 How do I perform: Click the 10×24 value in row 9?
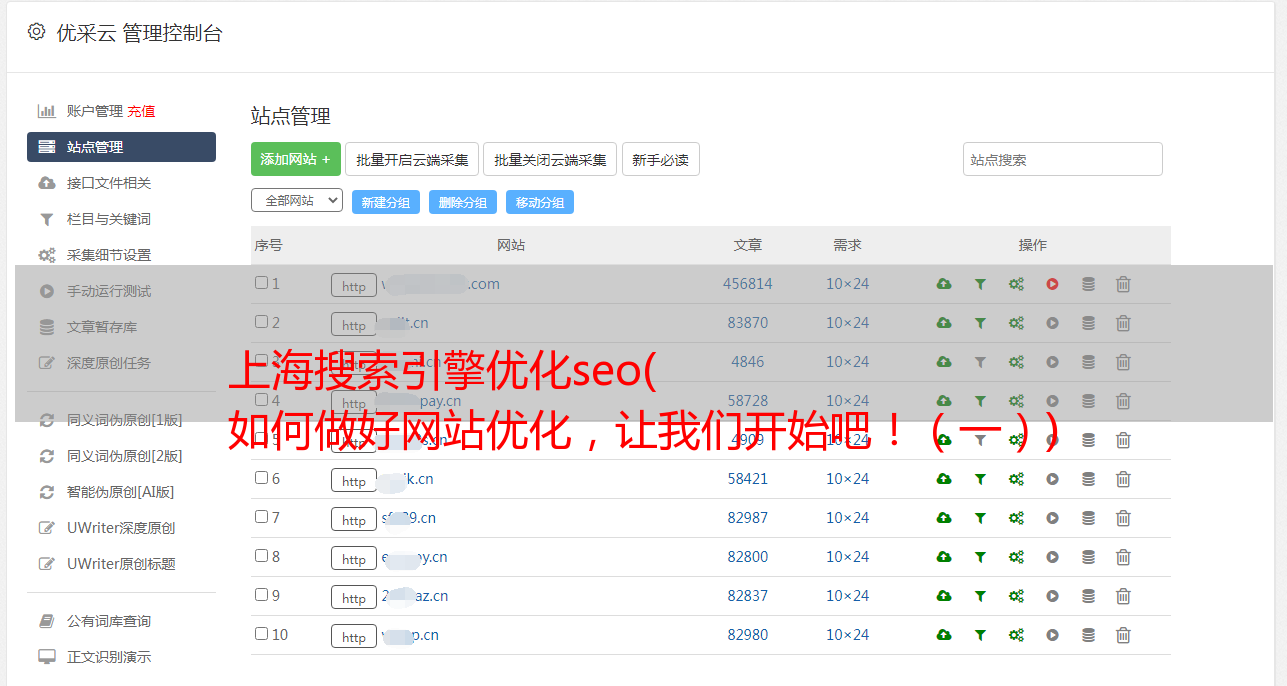tap(847, 596)
